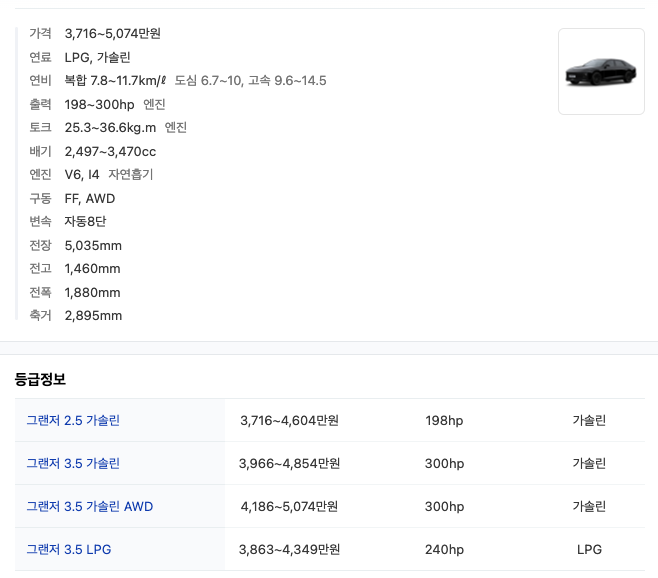Click the wheelbase value 2,895mm
658x578 pixels.
point(93,316)
